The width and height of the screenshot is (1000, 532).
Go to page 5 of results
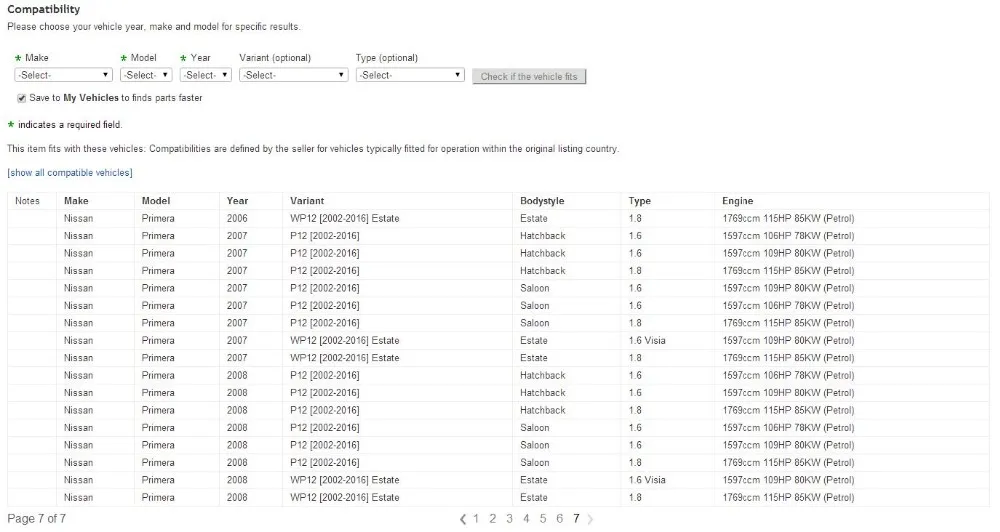click(x=543, y=519)
